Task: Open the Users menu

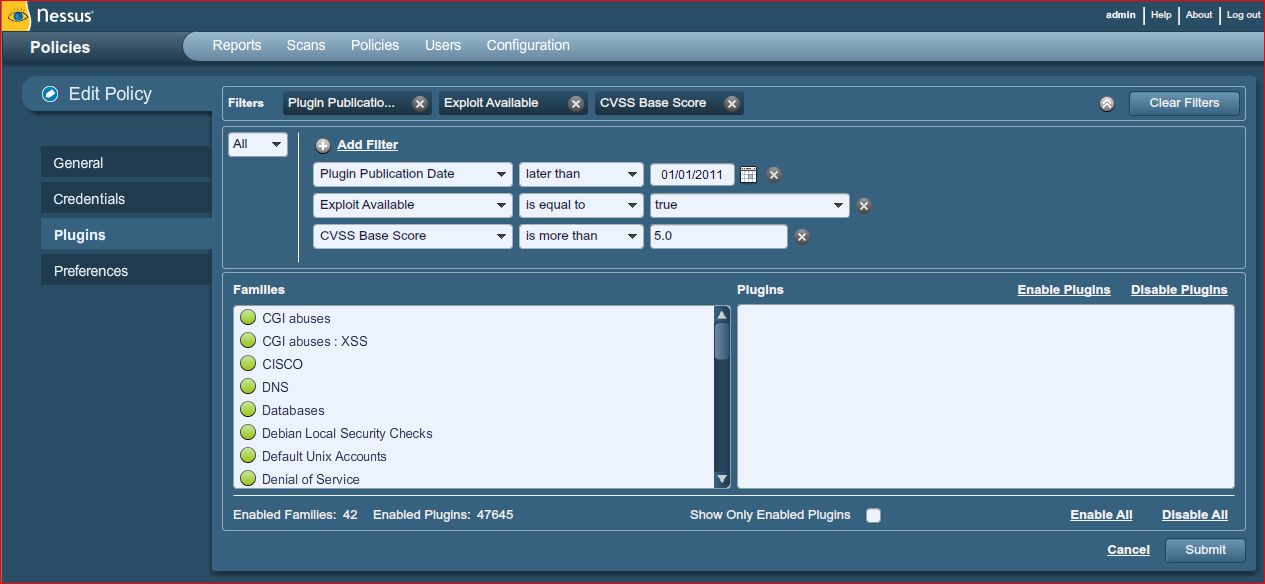Action: coord(443,46)
